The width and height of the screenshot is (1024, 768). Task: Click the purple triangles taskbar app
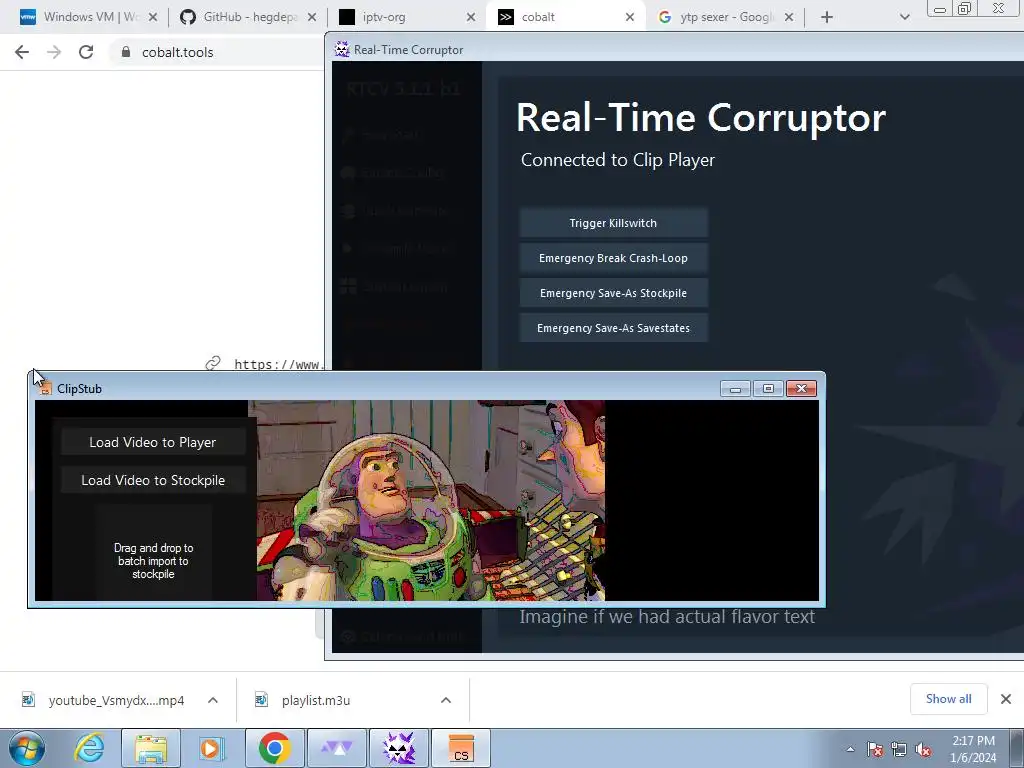coord(336,748)
